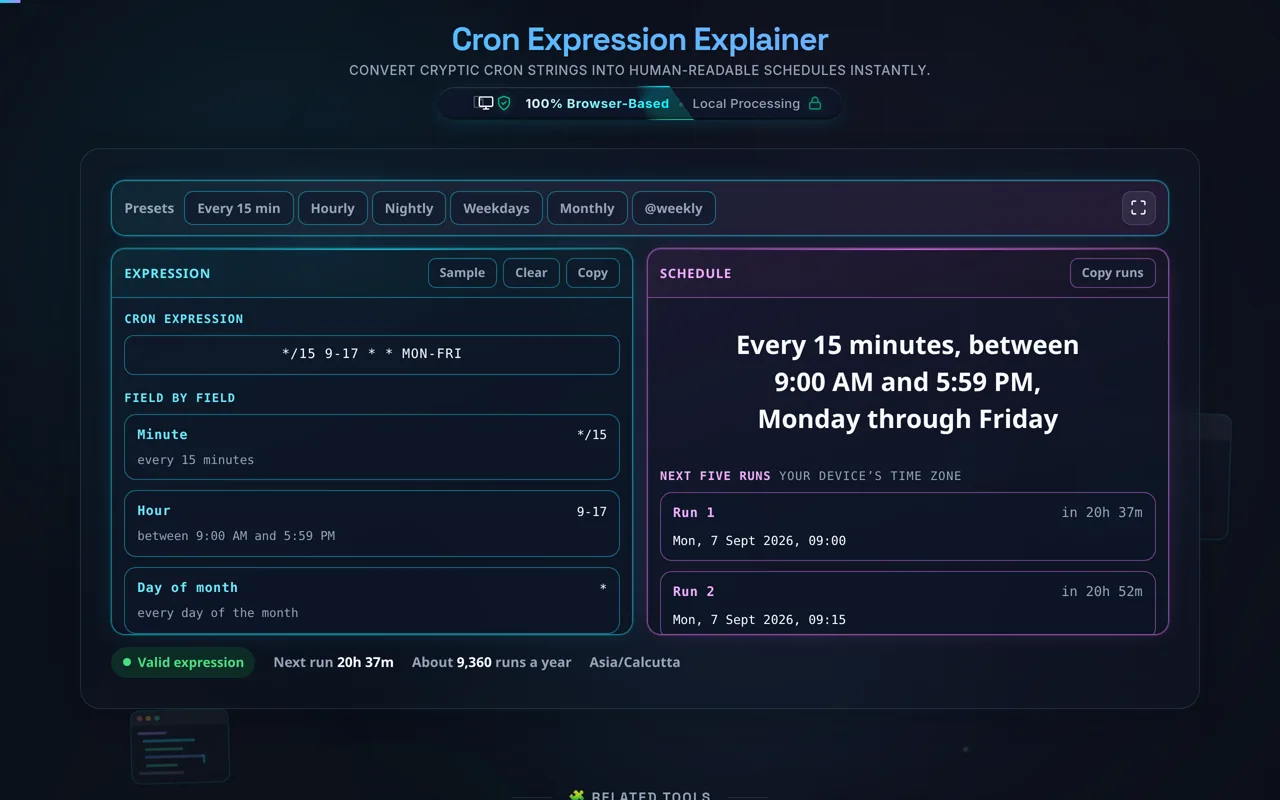1280x800 pixels.
Task: Toggle fullscreen with the expand icon
Action: point(1138,208)
